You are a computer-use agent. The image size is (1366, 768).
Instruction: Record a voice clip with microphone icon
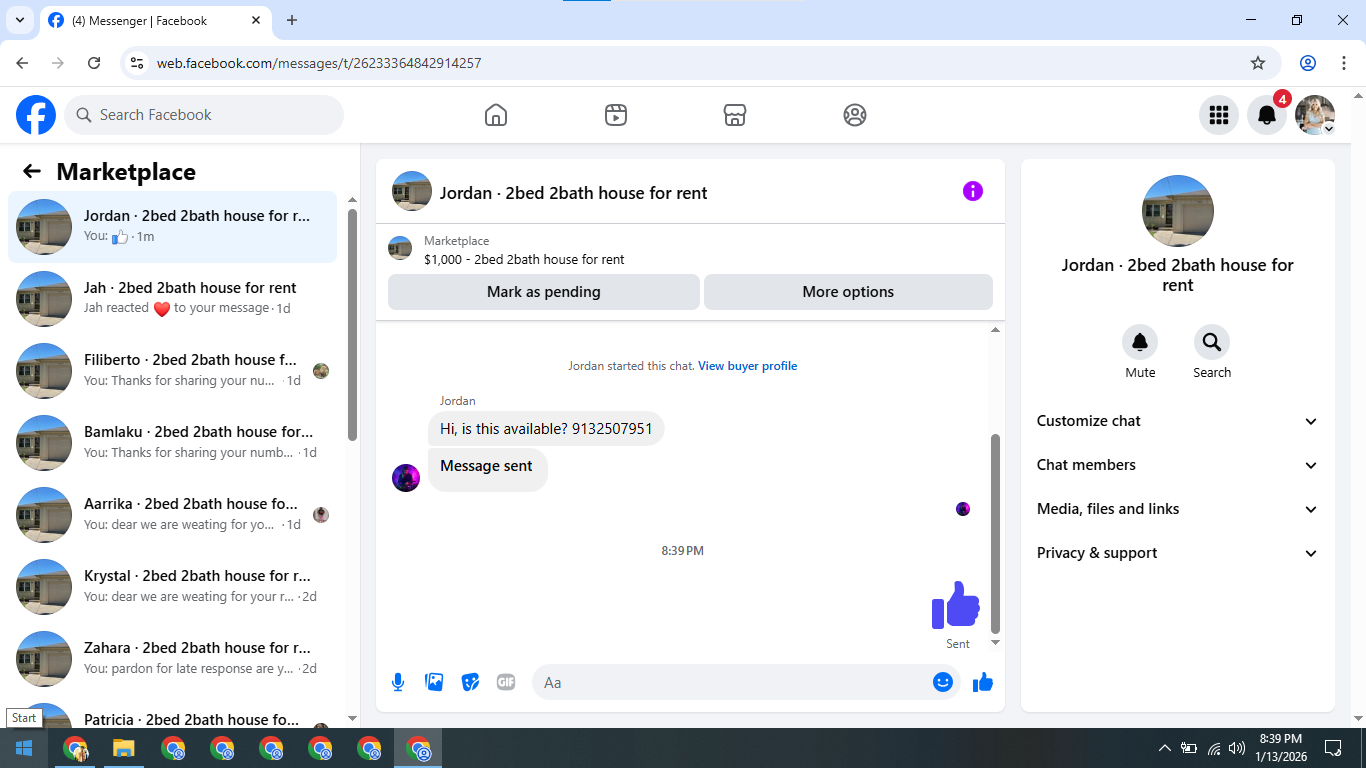pyautogui.click(x=398, y=682)
